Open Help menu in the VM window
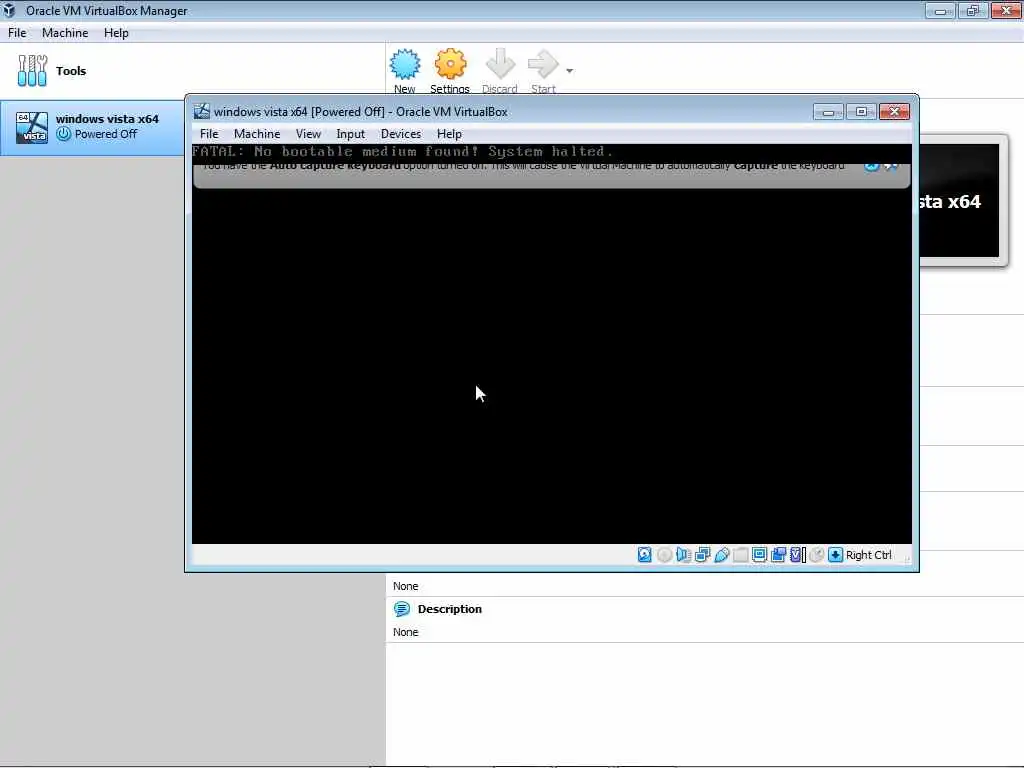This screenshot has height=768, width=1024. [x=449, y=134]
